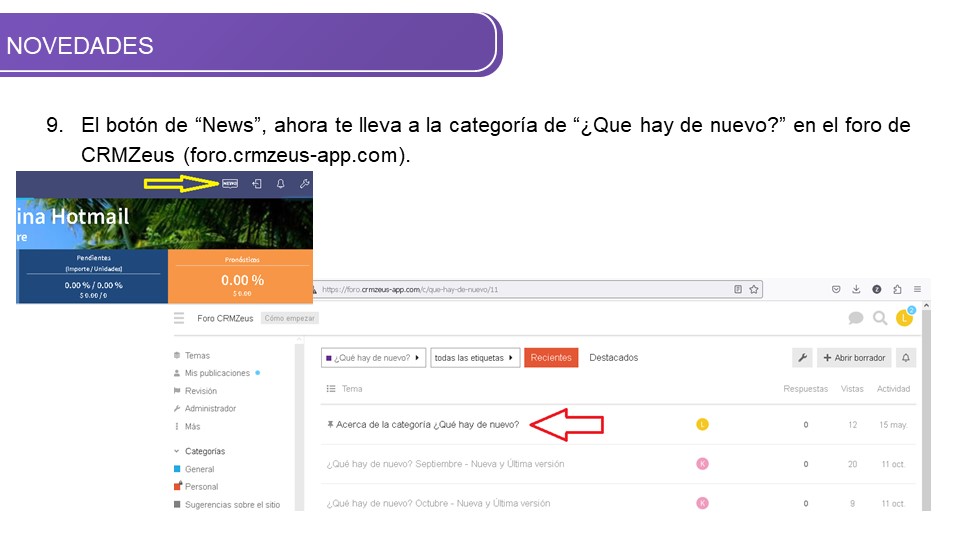Screen dimensions: 960x540
Task: Click the category notification bell button
Action: [906, 358]
